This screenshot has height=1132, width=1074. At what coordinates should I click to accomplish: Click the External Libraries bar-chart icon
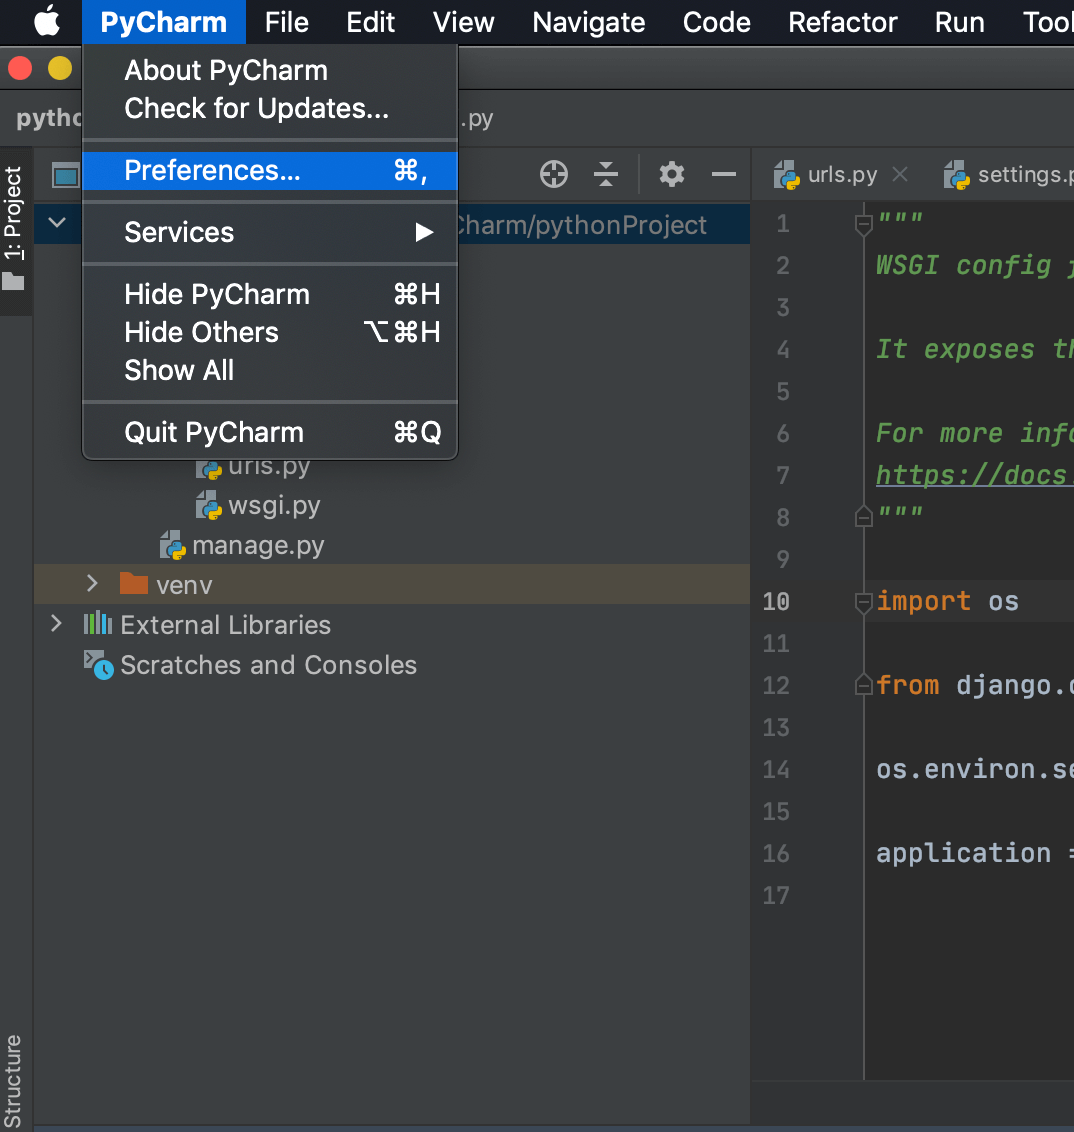coord(97,625)
